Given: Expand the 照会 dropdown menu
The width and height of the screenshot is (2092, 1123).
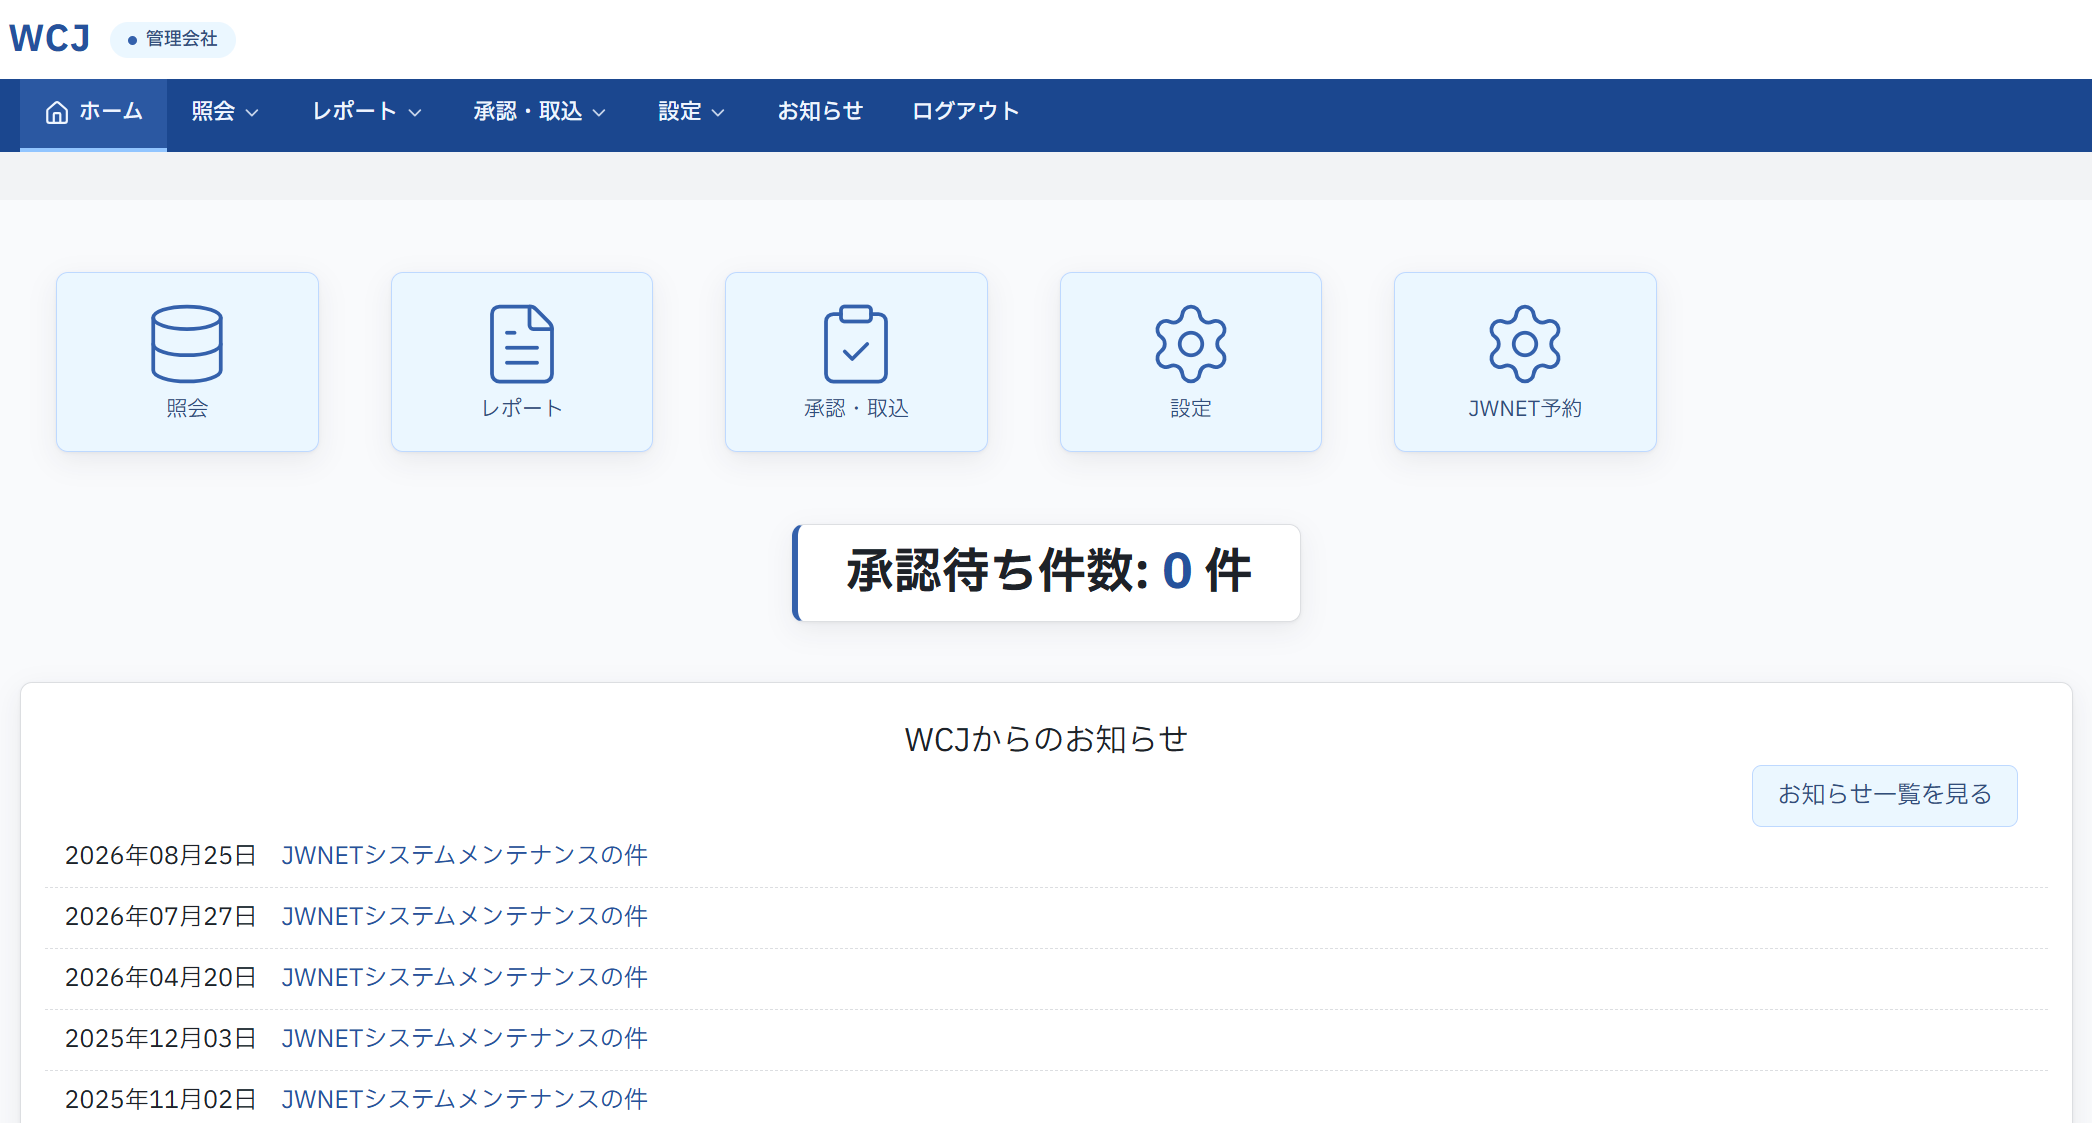Looking at the screenshot, I should tap(225, 112).
